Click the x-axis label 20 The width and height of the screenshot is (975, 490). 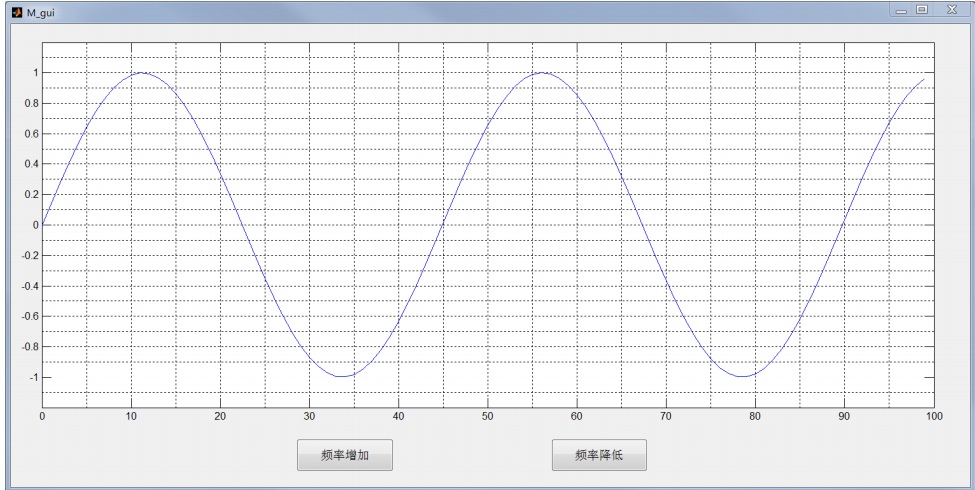tap(220, 416)
